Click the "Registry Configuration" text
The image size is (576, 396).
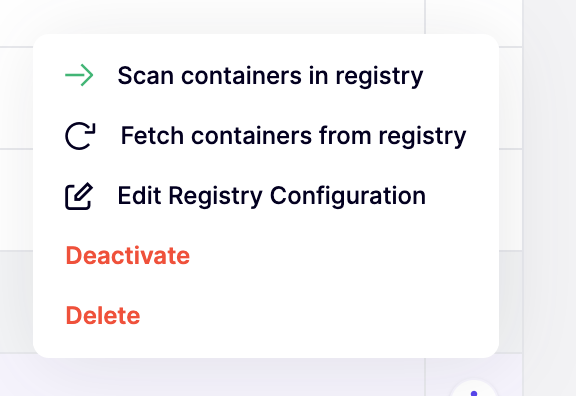pyautogui.click(x=297, y=196)
